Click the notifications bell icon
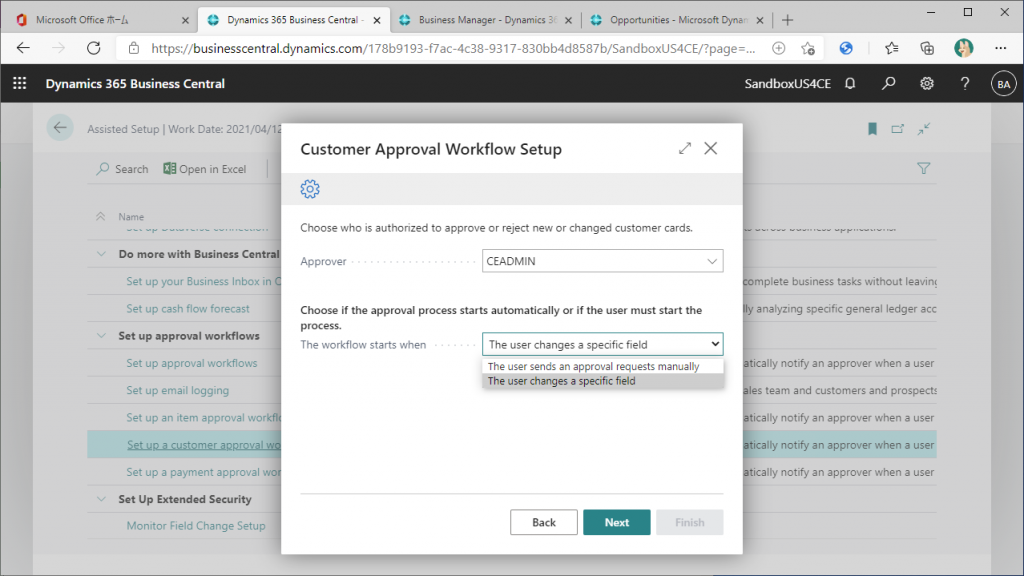The width and height of the screenshot is (1024, 576). 850,84
